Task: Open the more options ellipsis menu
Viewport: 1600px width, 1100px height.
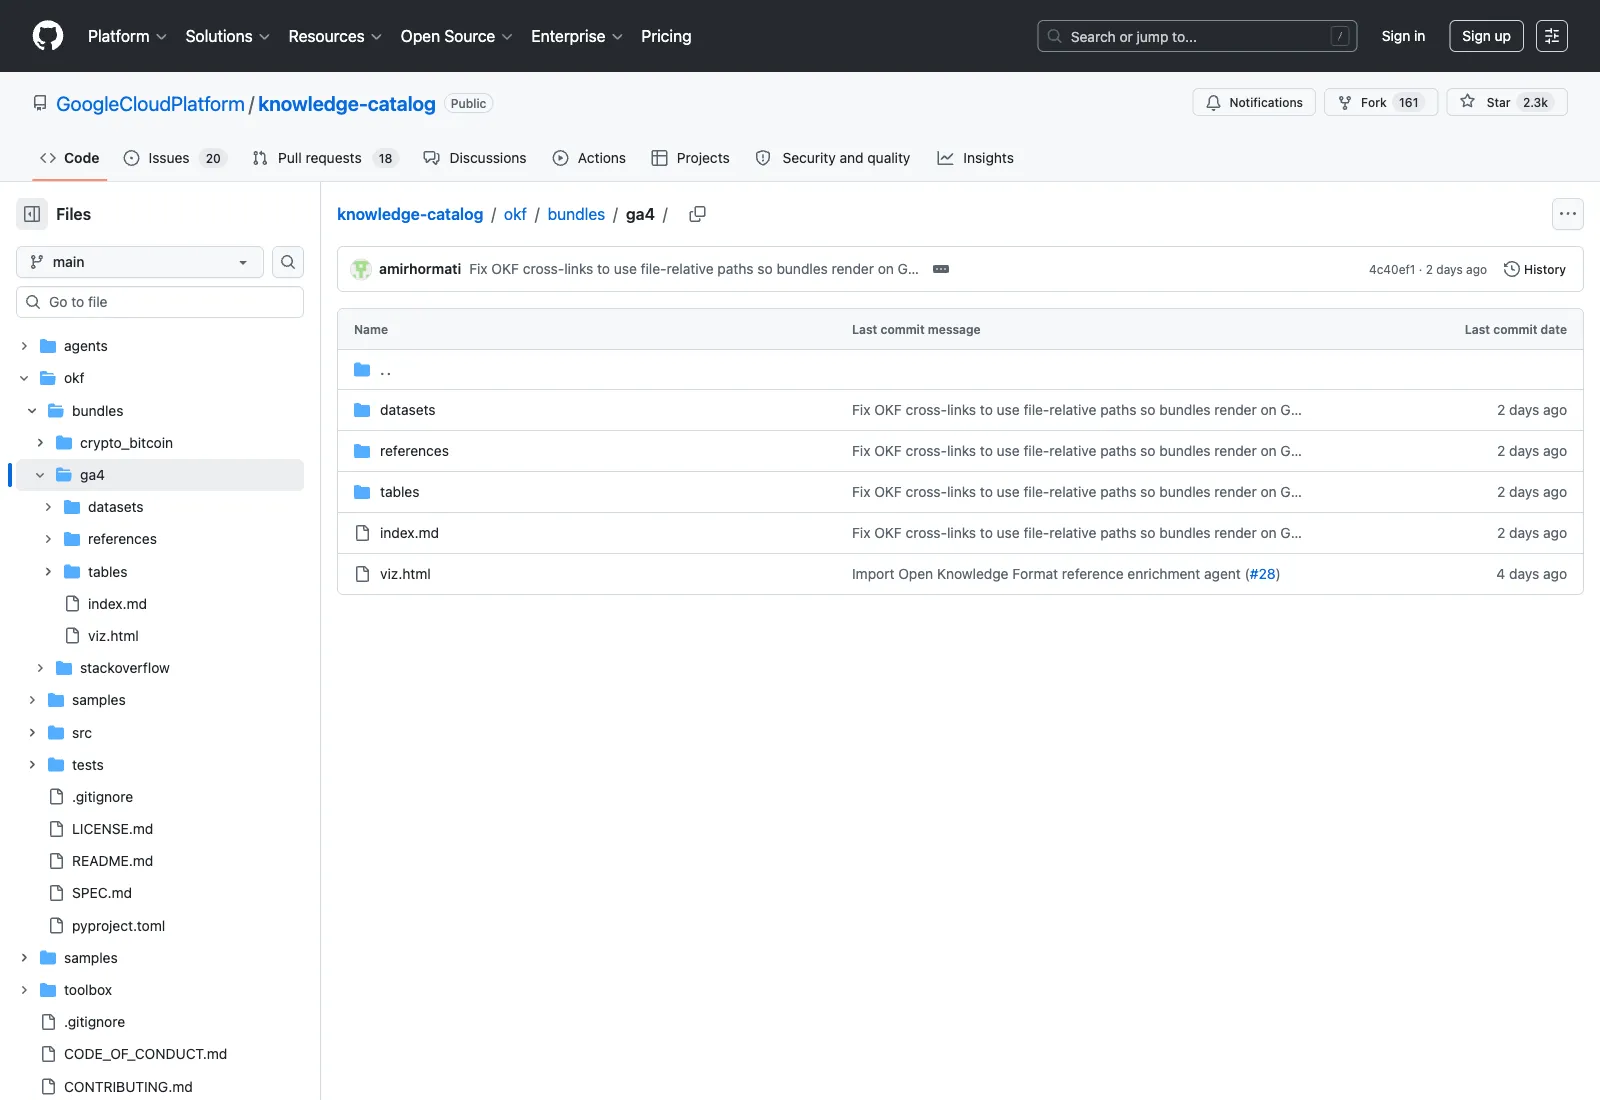Action: 1568,214
